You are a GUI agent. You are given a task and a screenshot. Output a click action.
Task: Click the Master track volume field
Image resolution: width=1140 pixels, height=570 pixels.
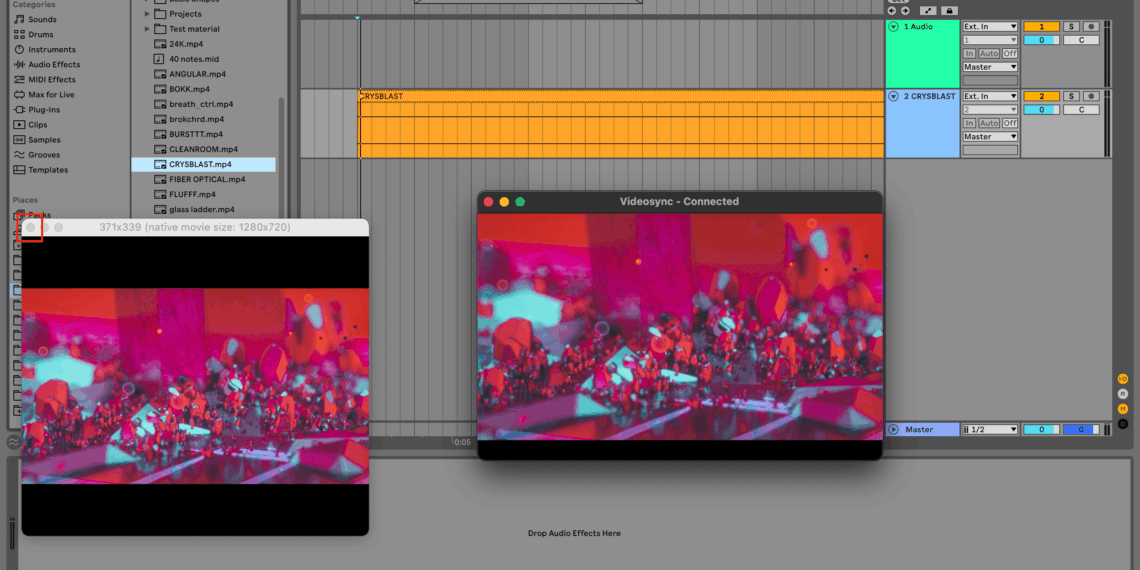coord(1041,430)
